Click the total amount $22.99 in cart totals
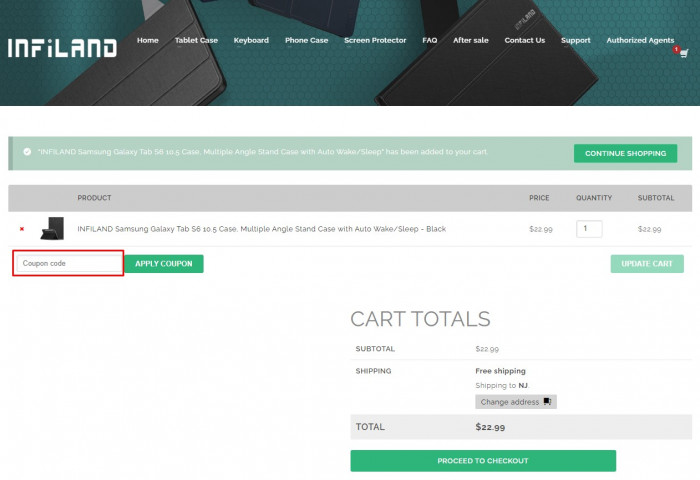700x480 pixels. click(490, 427)
